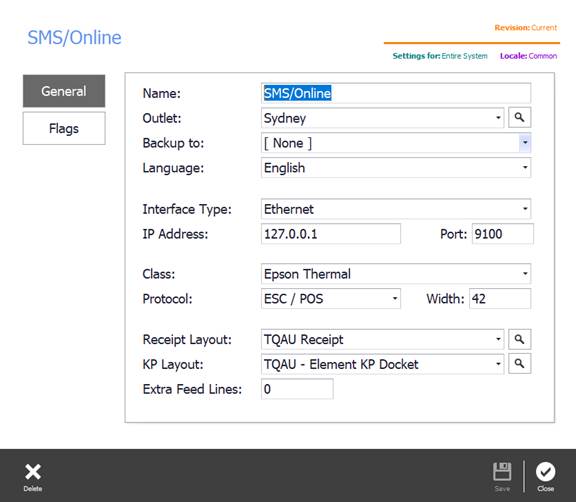Click the Revision: Current link
The height and width of the screenshot is (502, 576).
click(526, 28)
